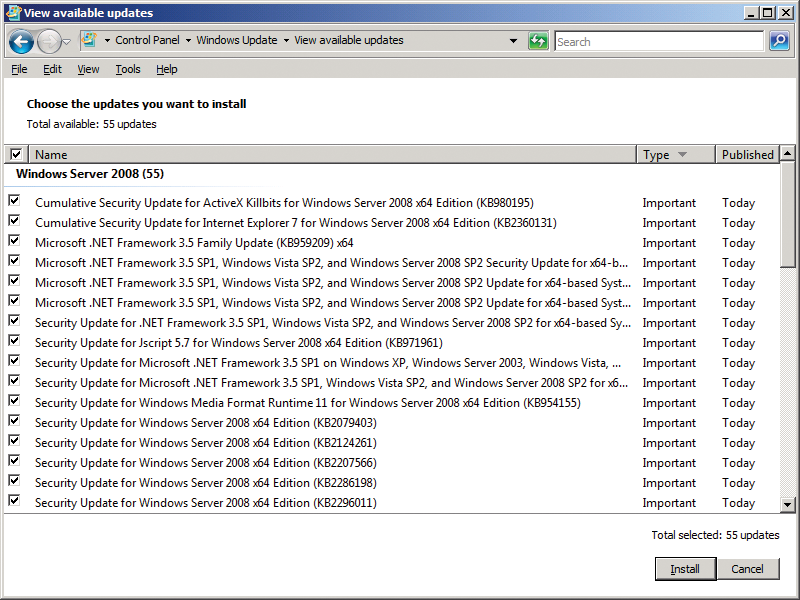Uncheck the Jscript 5.7 update (KB971961)

[x=14, y=341]
